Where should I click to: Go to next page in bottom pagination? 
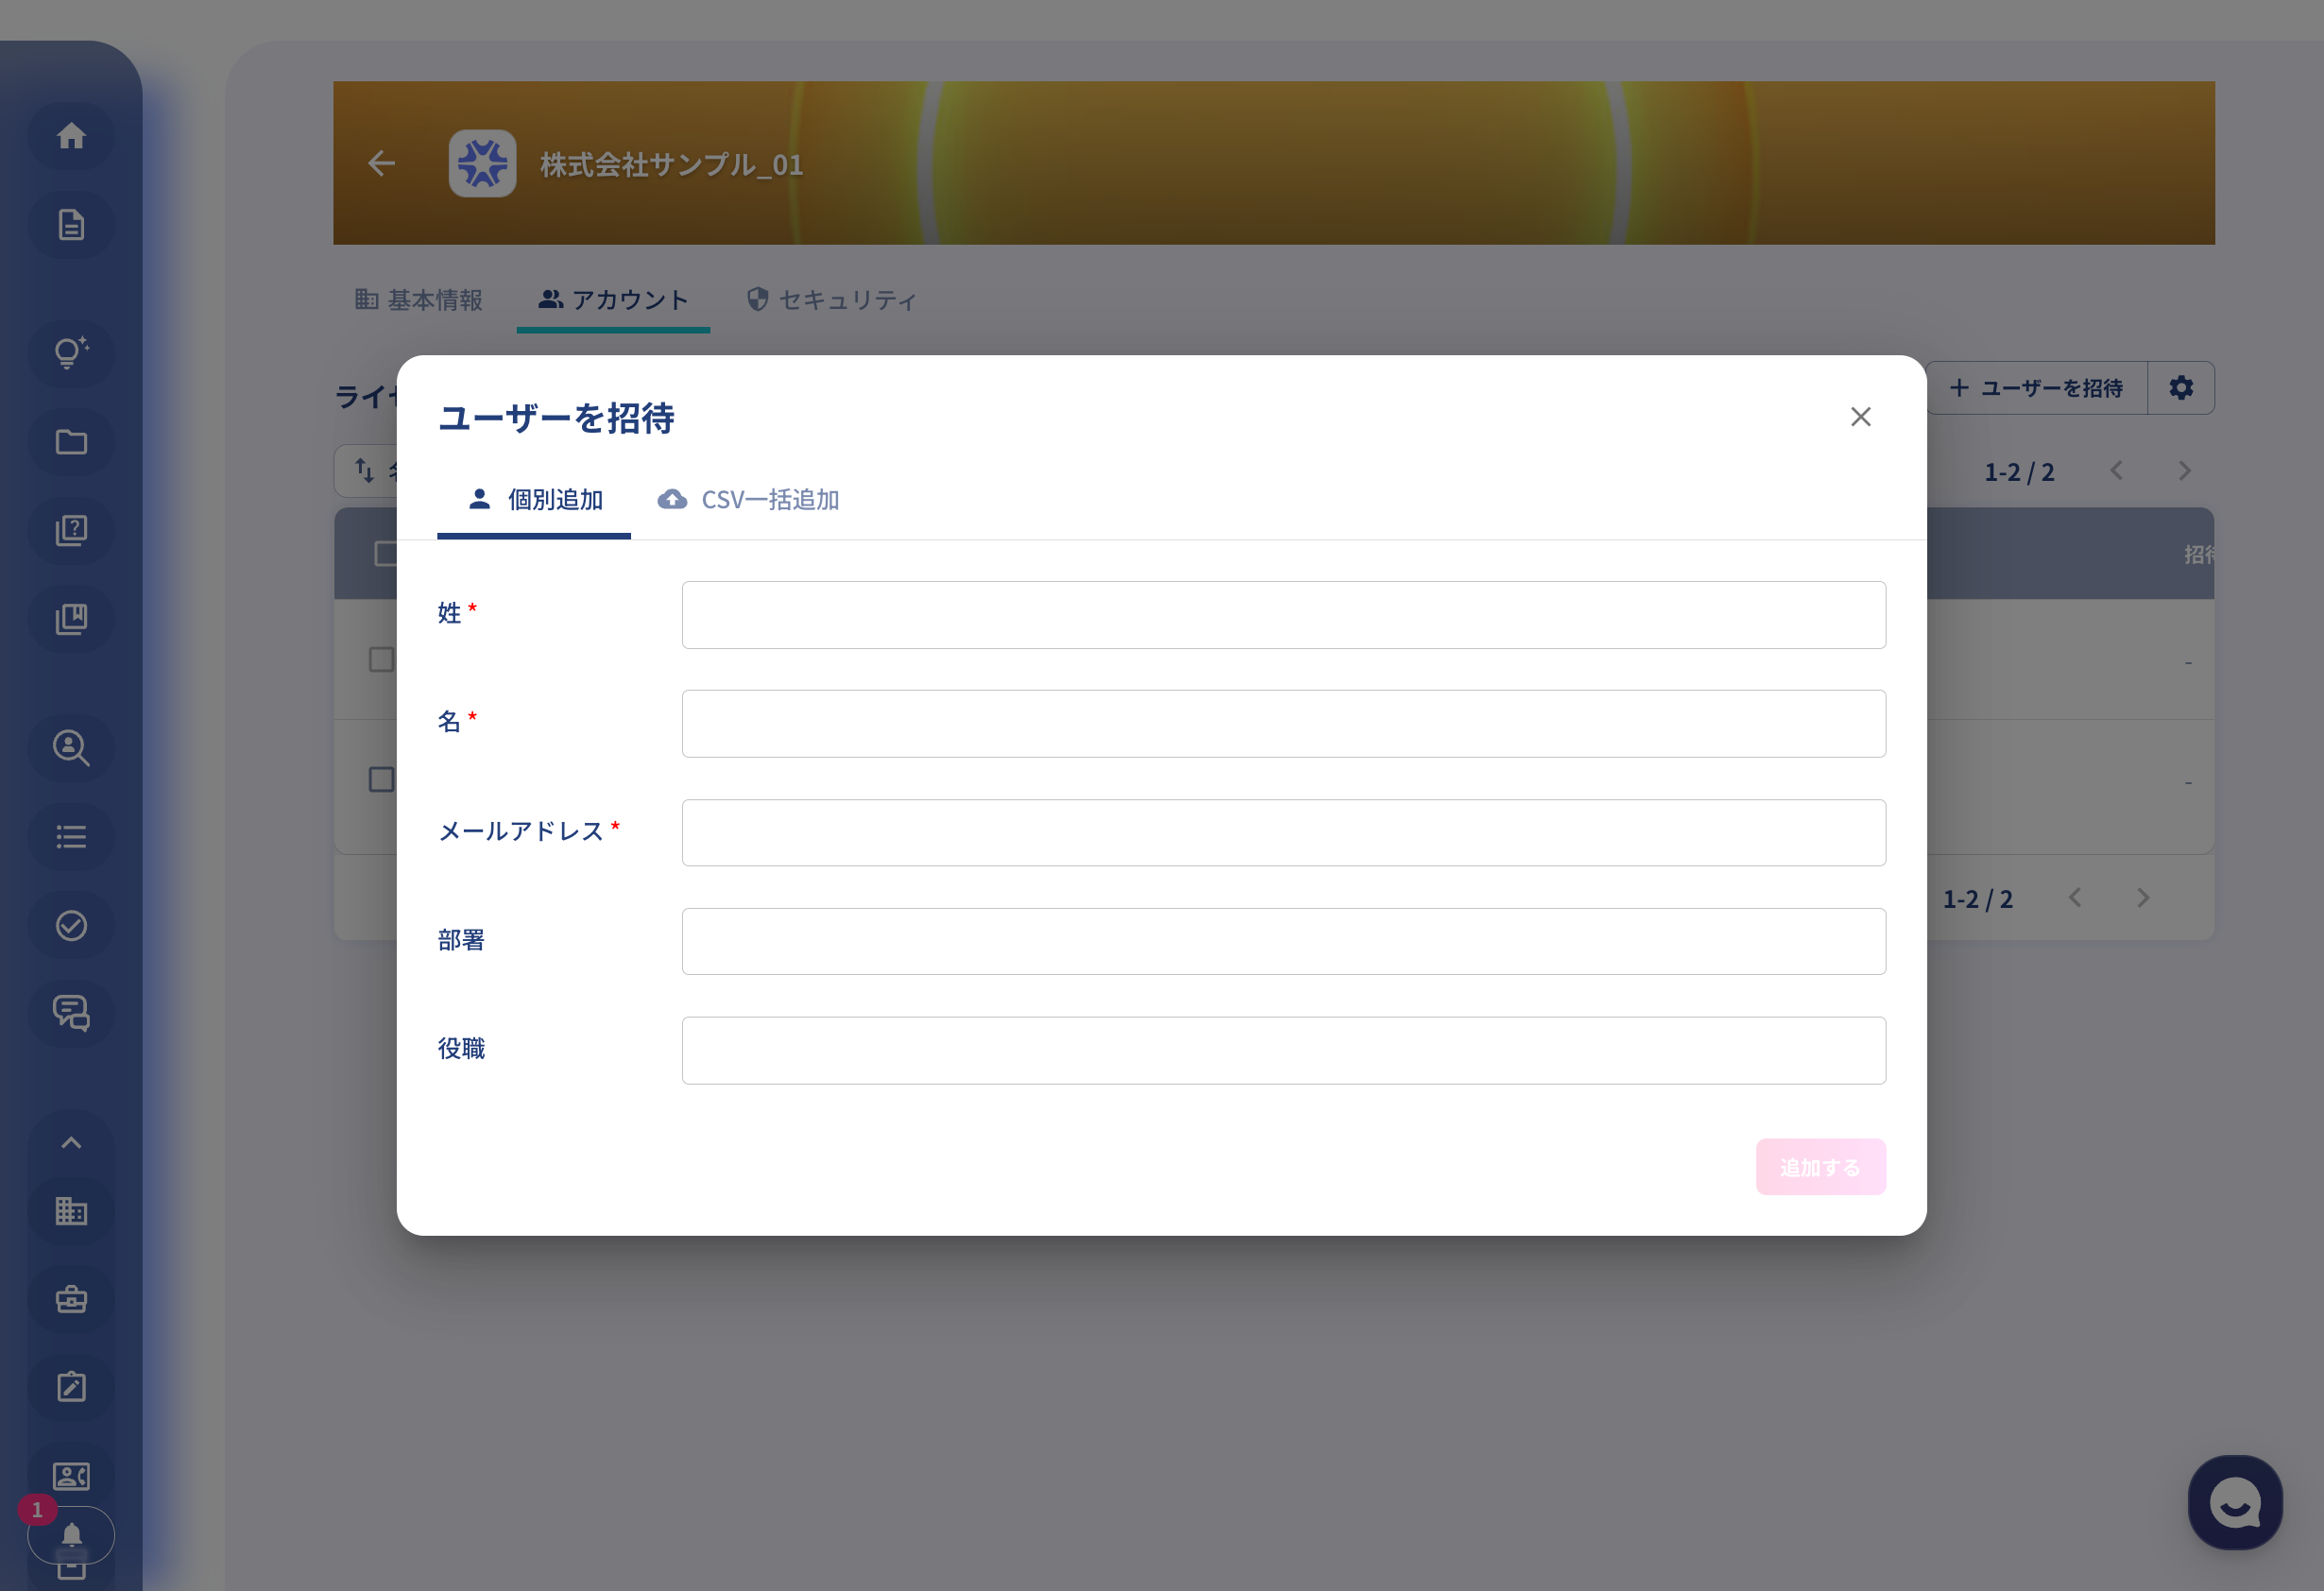pyautogui.click(x=2143, y=898)
